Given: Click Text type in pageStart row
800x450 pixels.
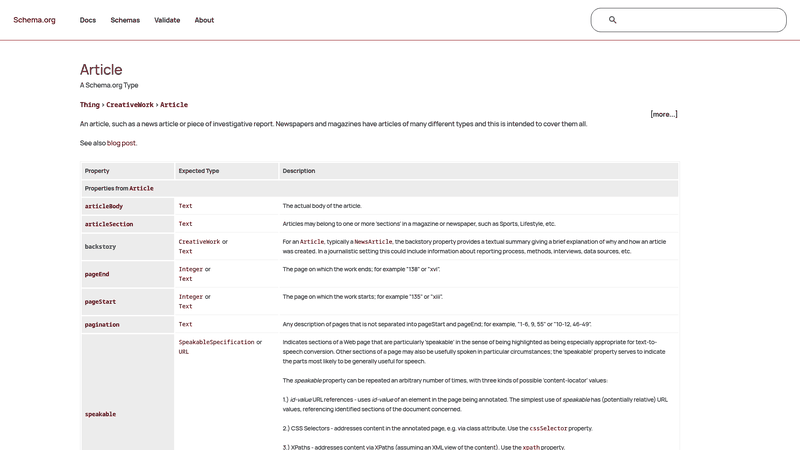Looking at the screenshot, I should pos(185,306).
